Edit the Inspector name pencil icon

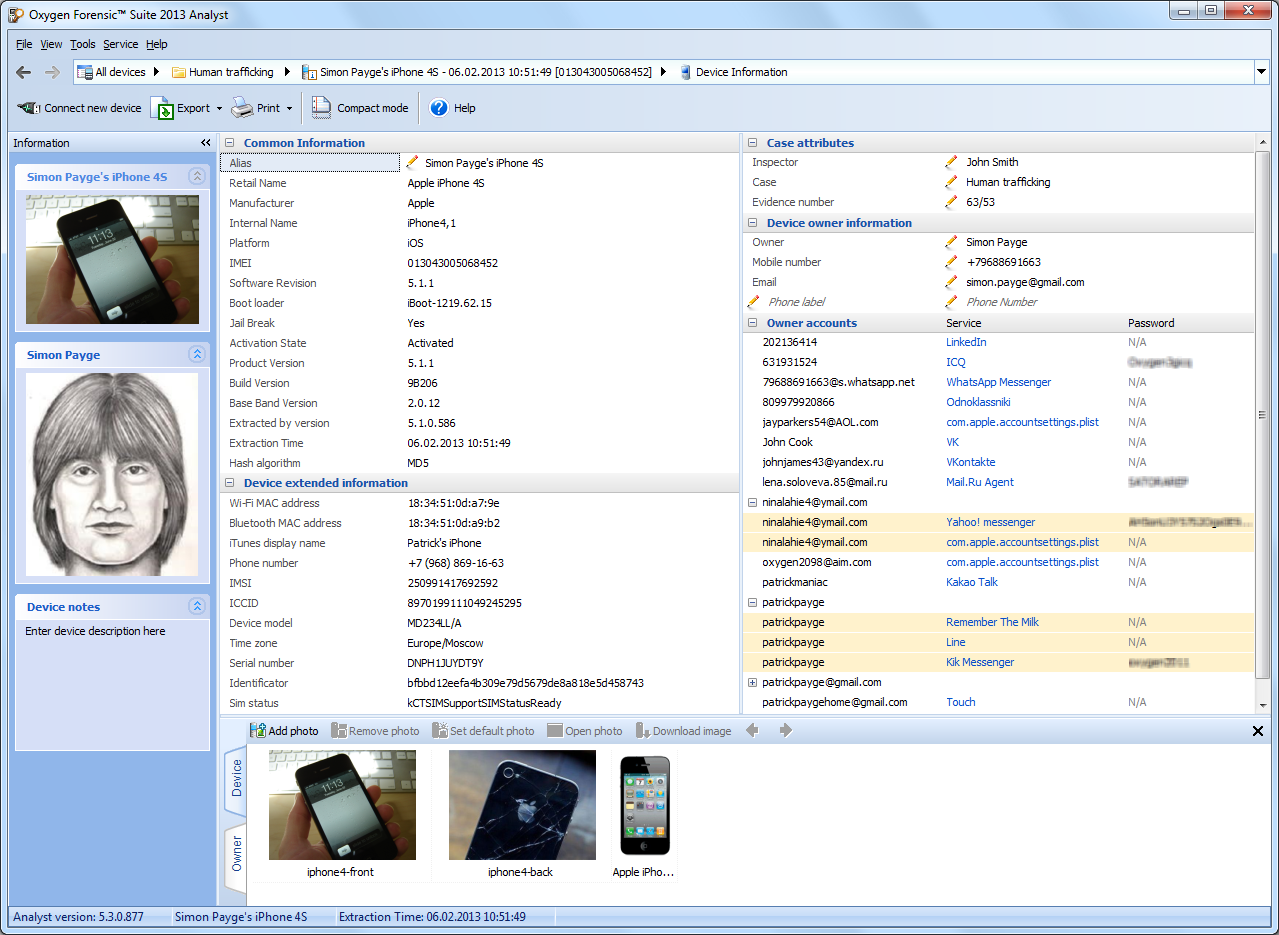coord(951,162)
